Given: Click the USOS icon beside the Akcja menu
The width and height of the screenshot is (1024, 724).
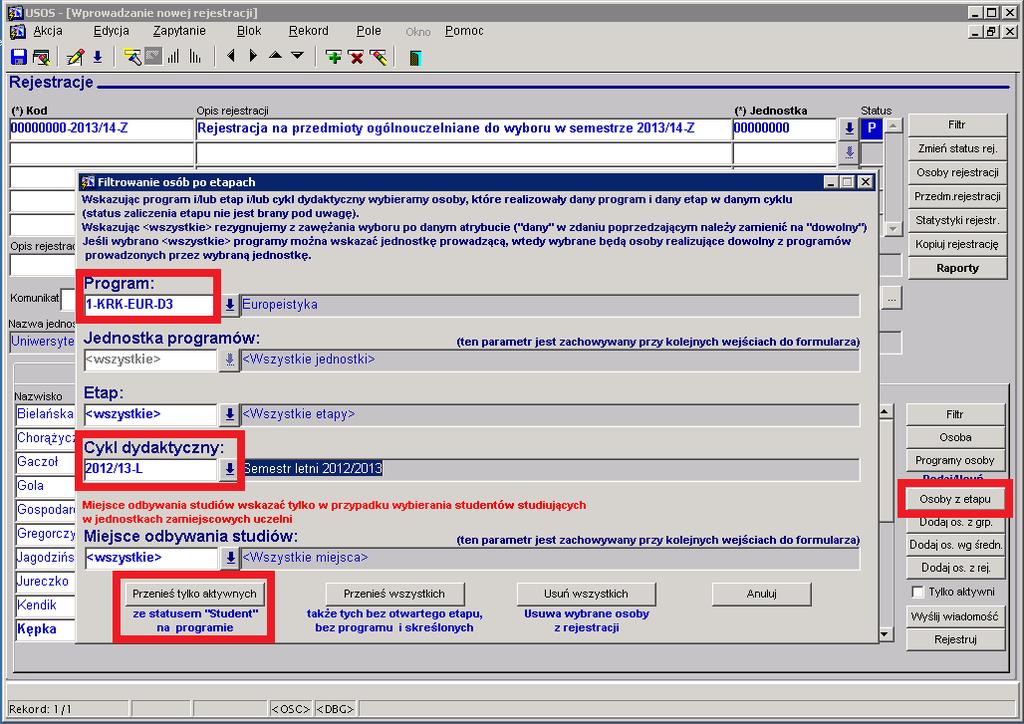Looking at the screenshot, I should 18,31.
